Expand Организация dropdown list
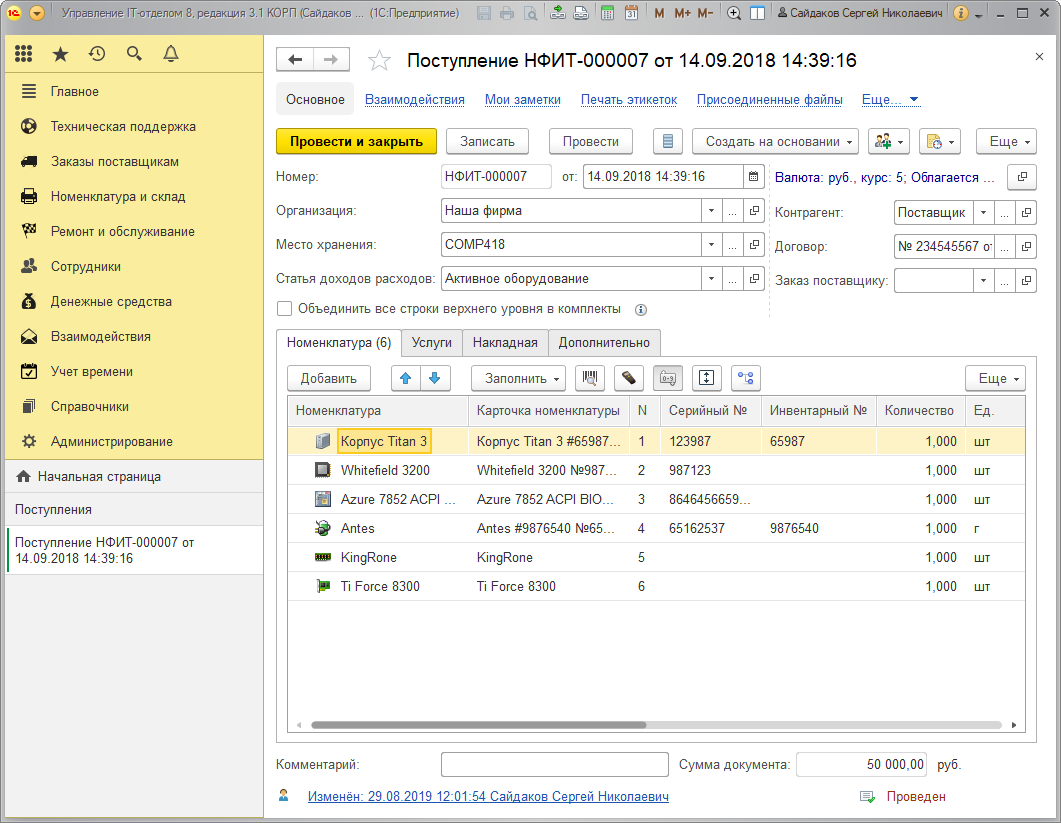Image resolution: width=1061 pixels, height=823 pixels. tap(711, 210)
